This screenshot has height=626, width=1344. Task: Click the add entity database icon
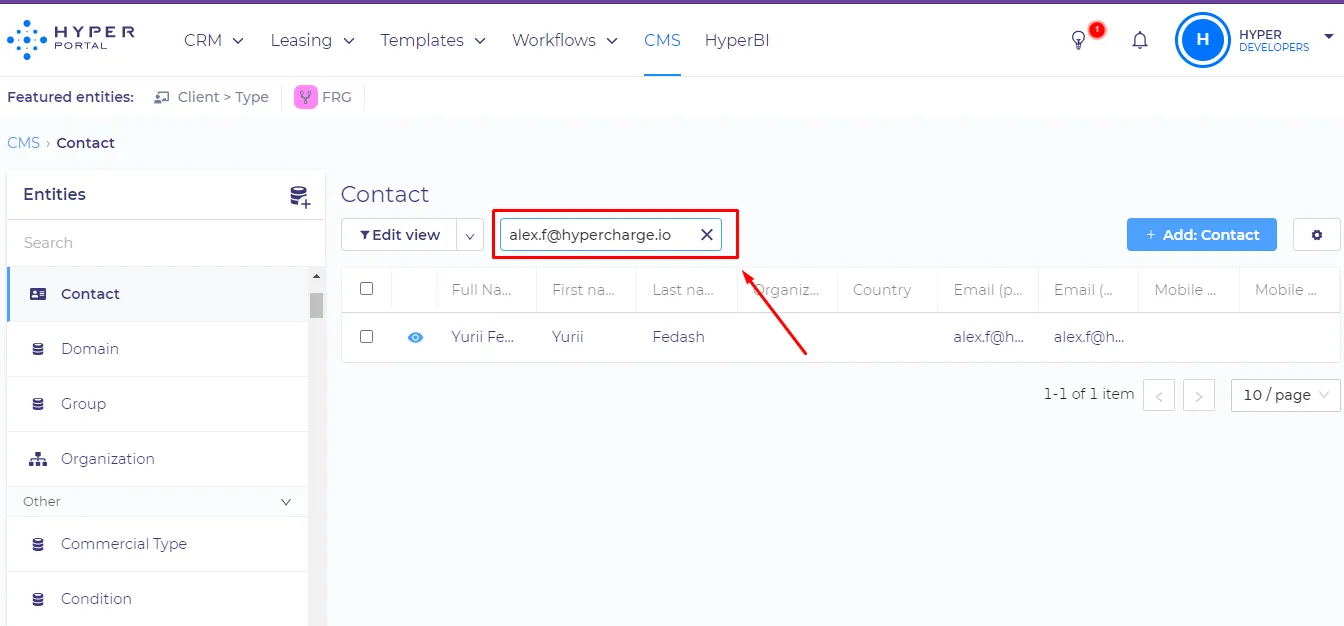tap(300, 196)
